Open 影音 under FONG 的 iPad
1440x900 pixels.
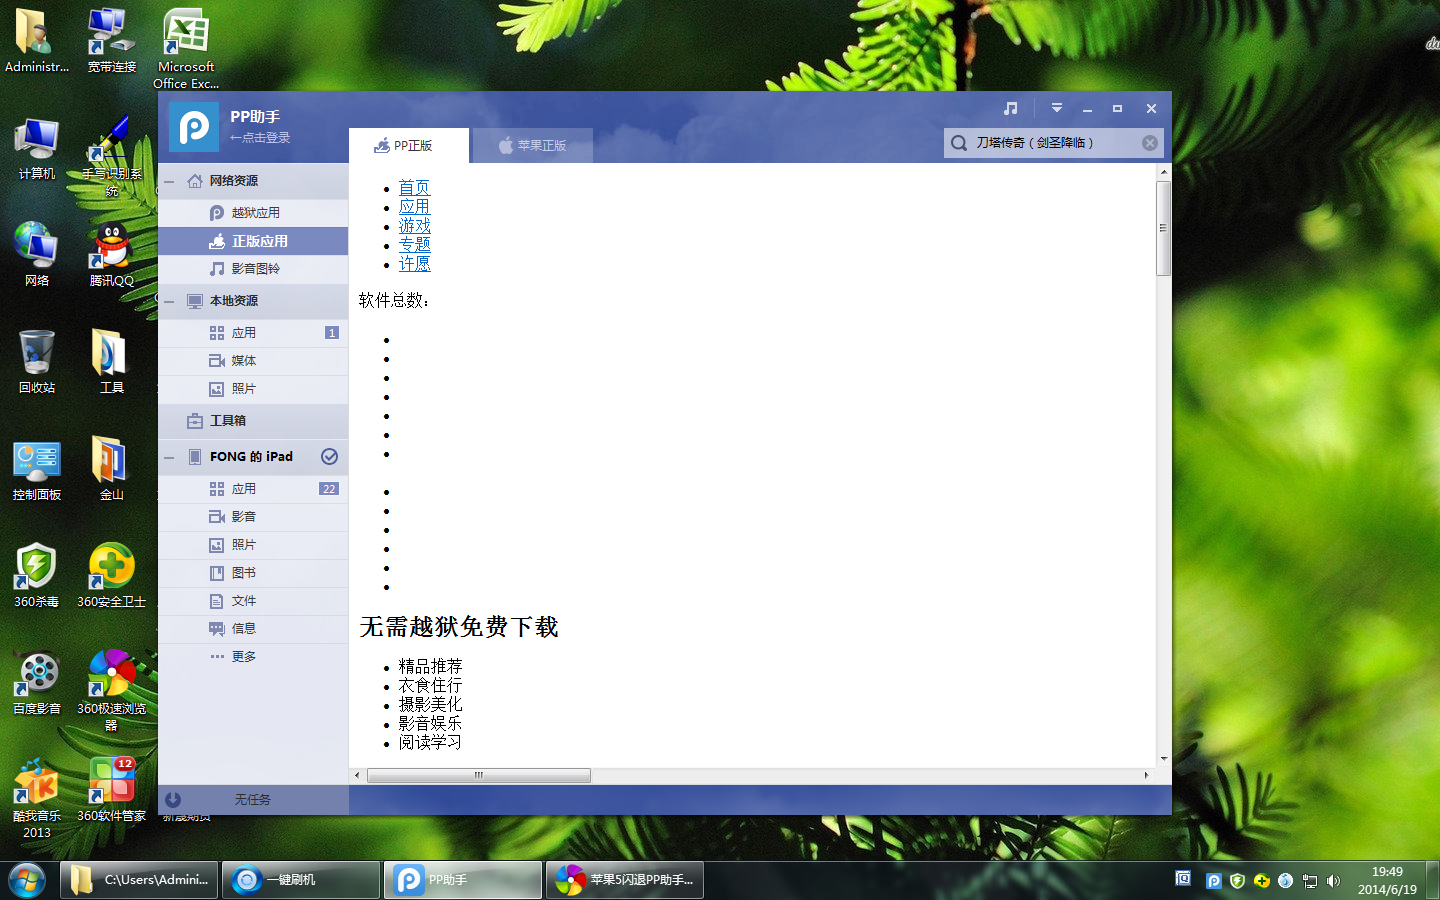tap(253, 517)
